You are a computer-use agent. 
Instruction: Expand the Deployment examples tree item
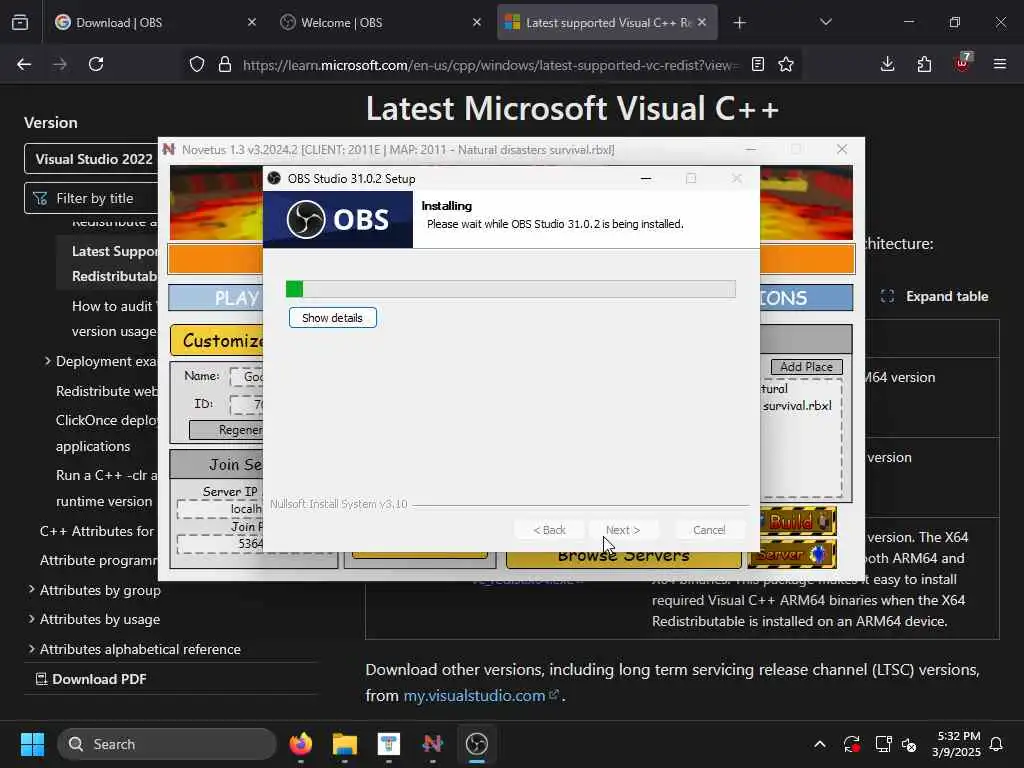[47, 360]
